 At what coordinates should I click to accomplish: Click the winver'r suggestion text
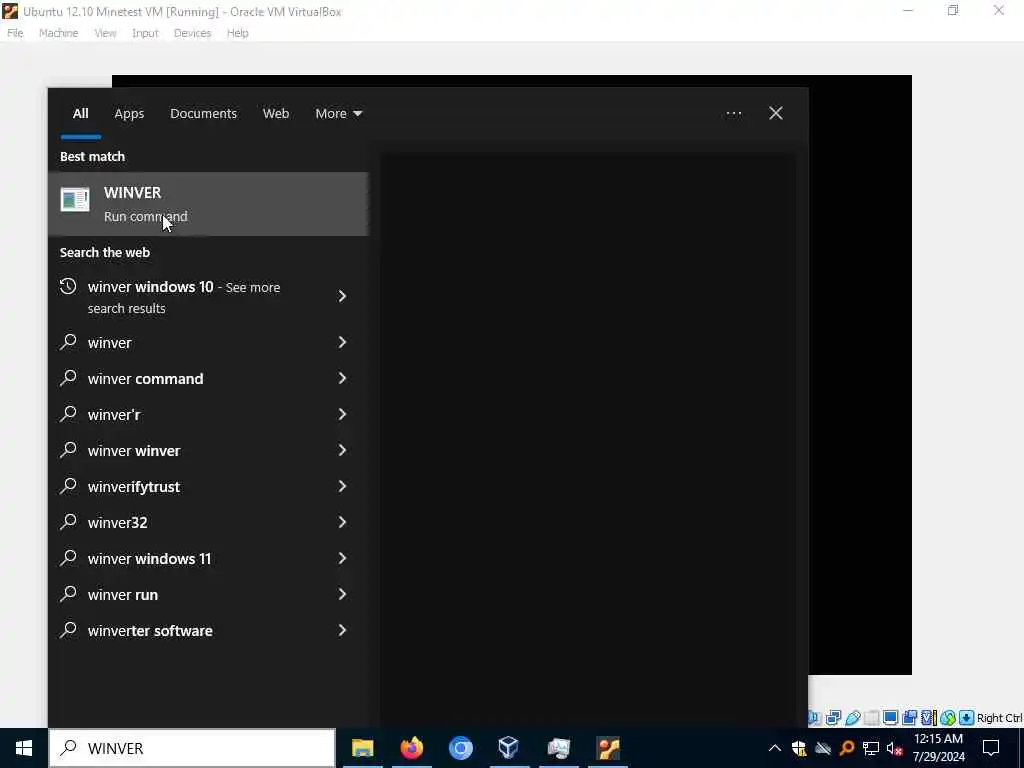pyautogui.click(x=114, y=415)
